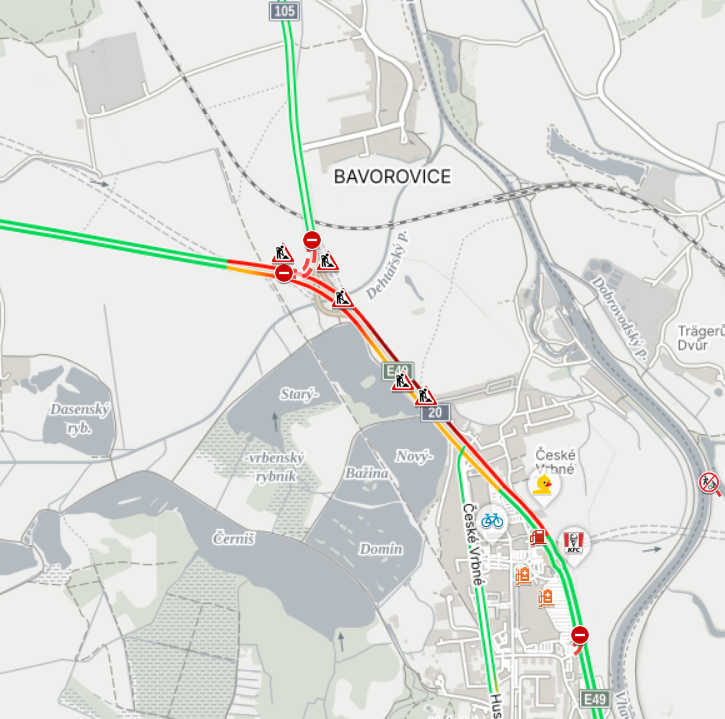This screenshot has width=725, height=719.
Task: Select the E49 shield at bottom right
Action: click(x=595, y=699)
